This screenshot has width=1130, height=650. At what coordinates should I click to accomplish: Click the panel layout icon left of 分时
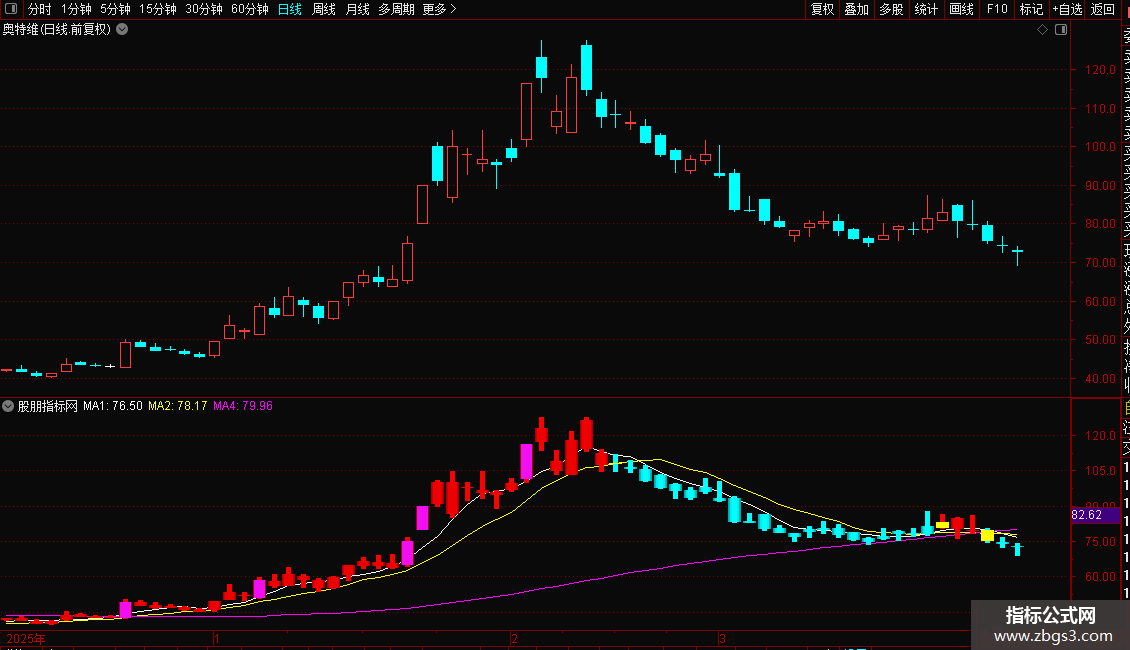point(11,9)
